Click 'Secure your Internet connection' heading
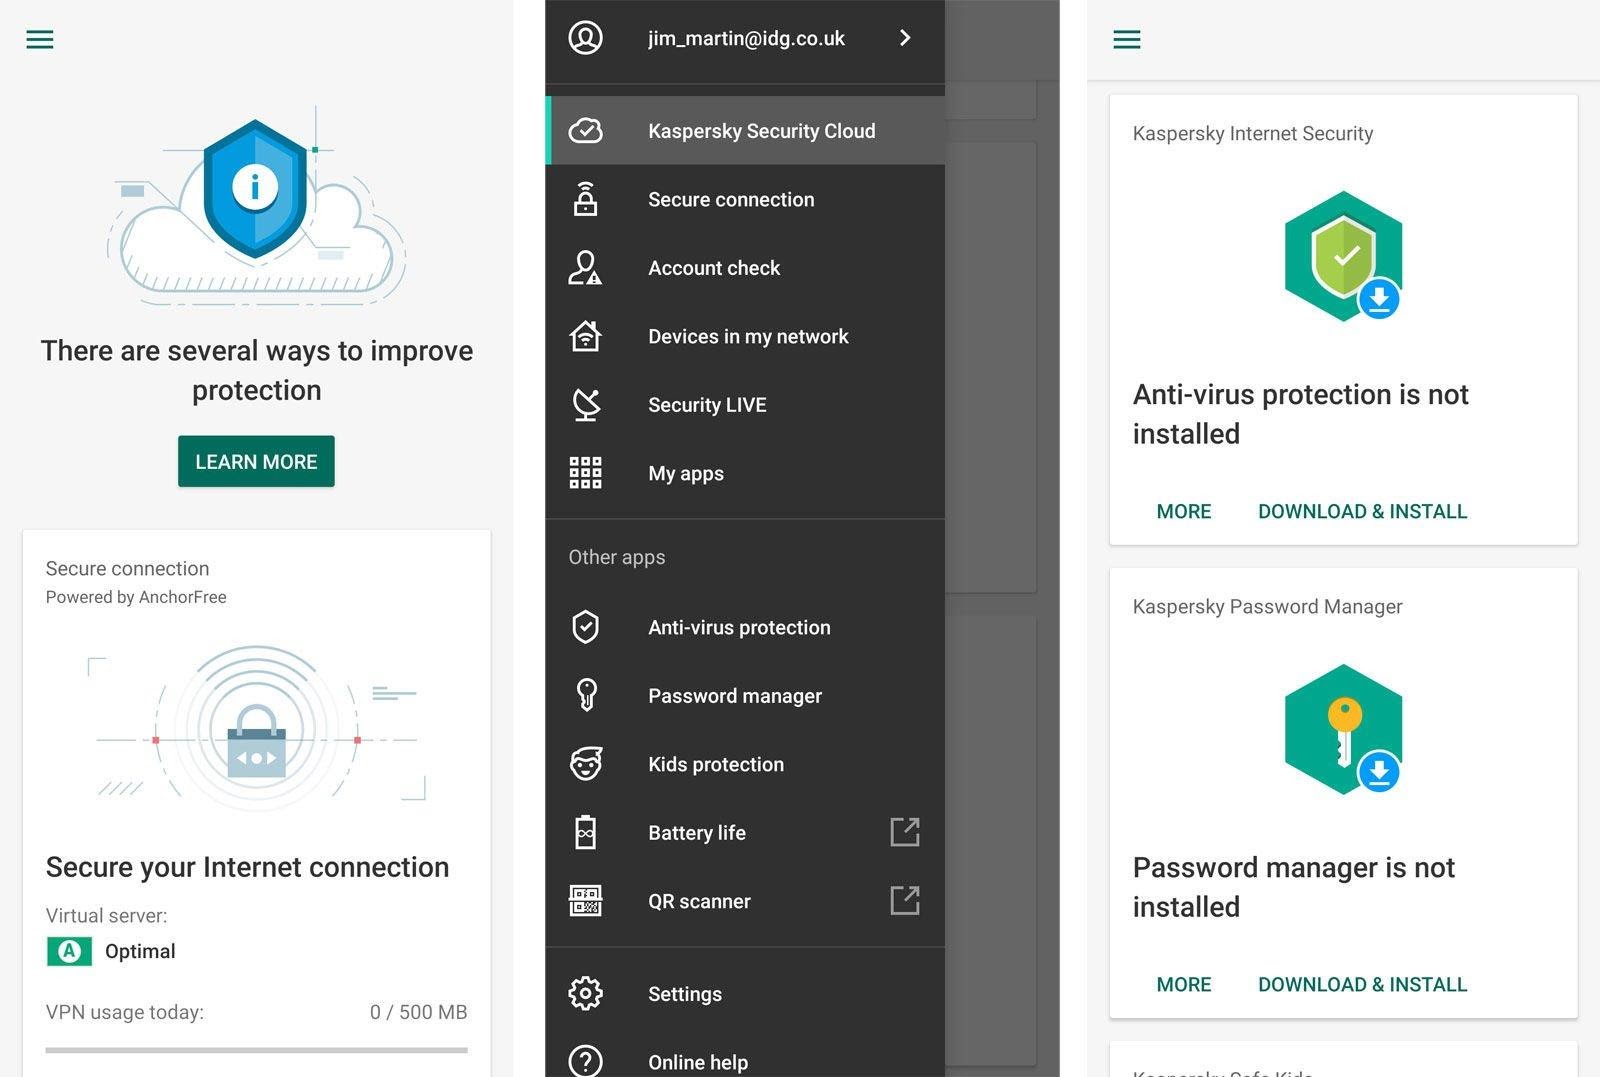The width and height of the screenshot is (1600, 1077). (247, 867)
